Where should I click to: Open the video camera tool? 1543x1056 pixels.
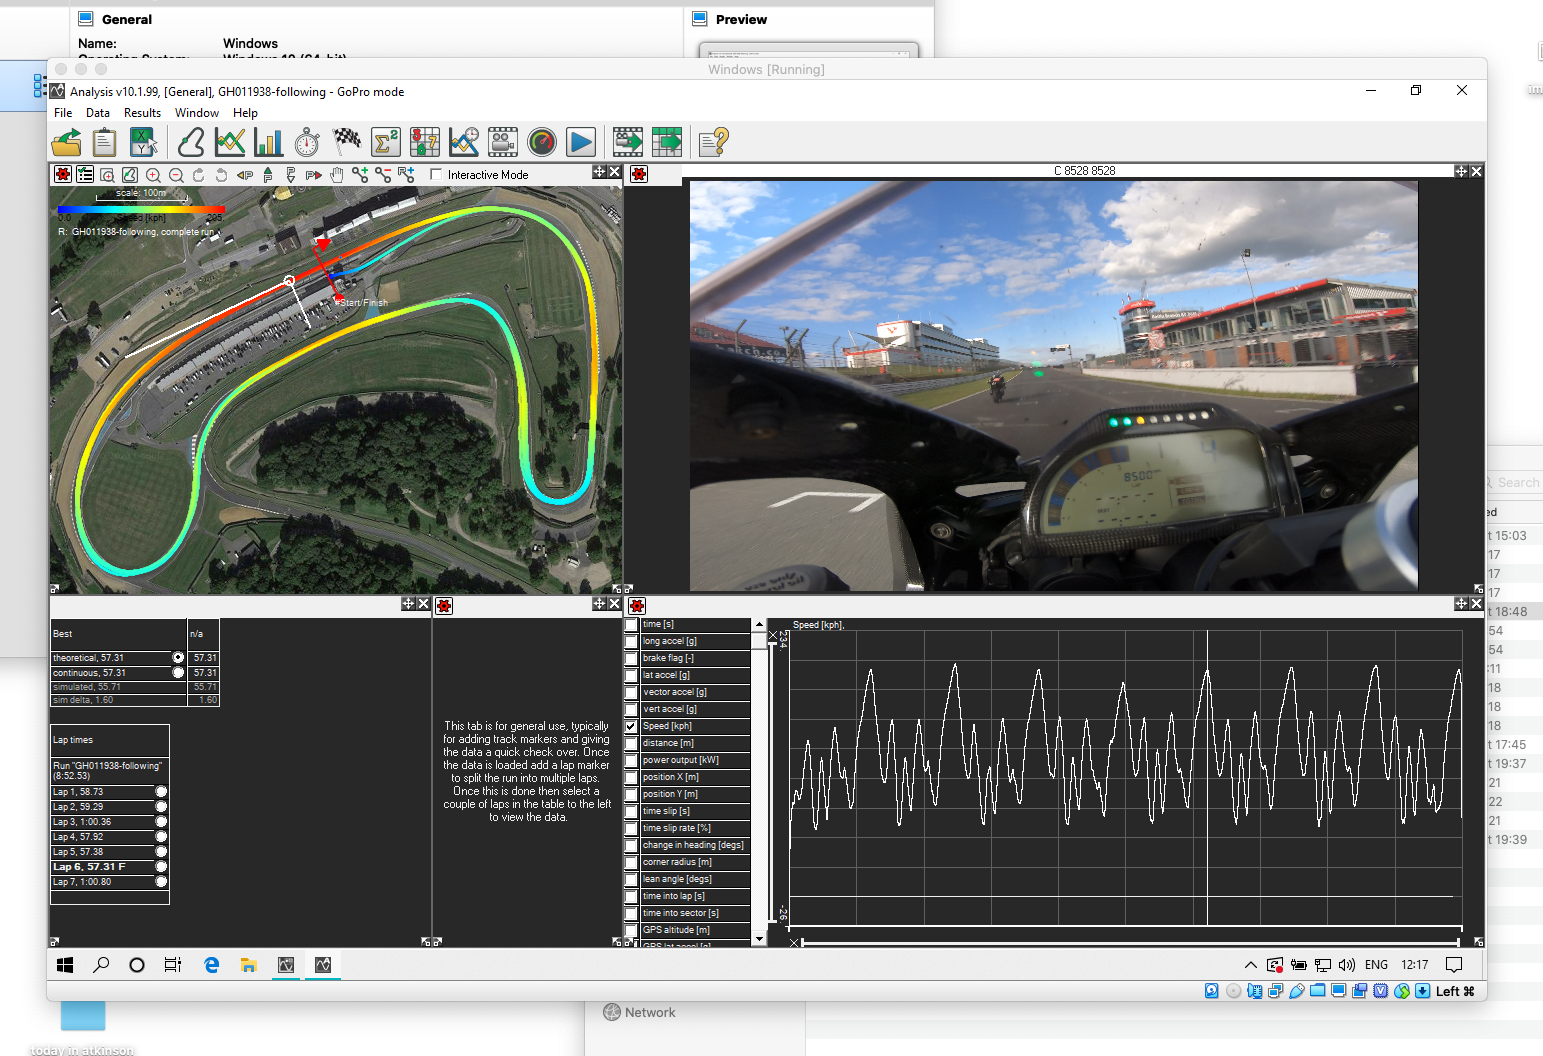click(x=502, y=142)
